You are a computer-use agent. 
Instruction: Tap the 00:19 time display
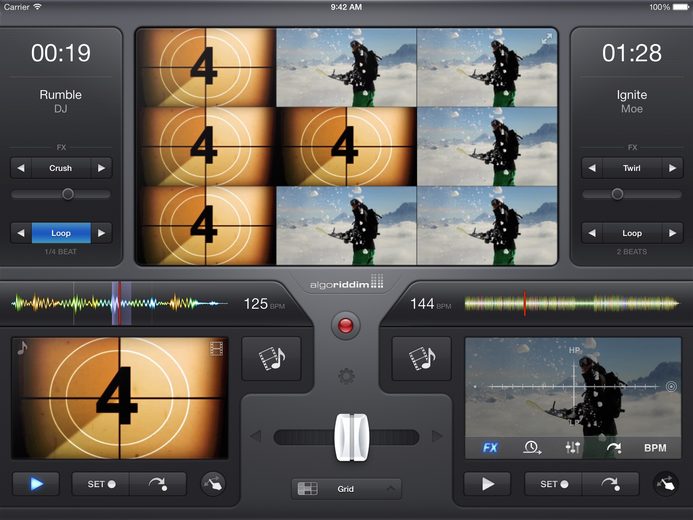click(61, 53)
